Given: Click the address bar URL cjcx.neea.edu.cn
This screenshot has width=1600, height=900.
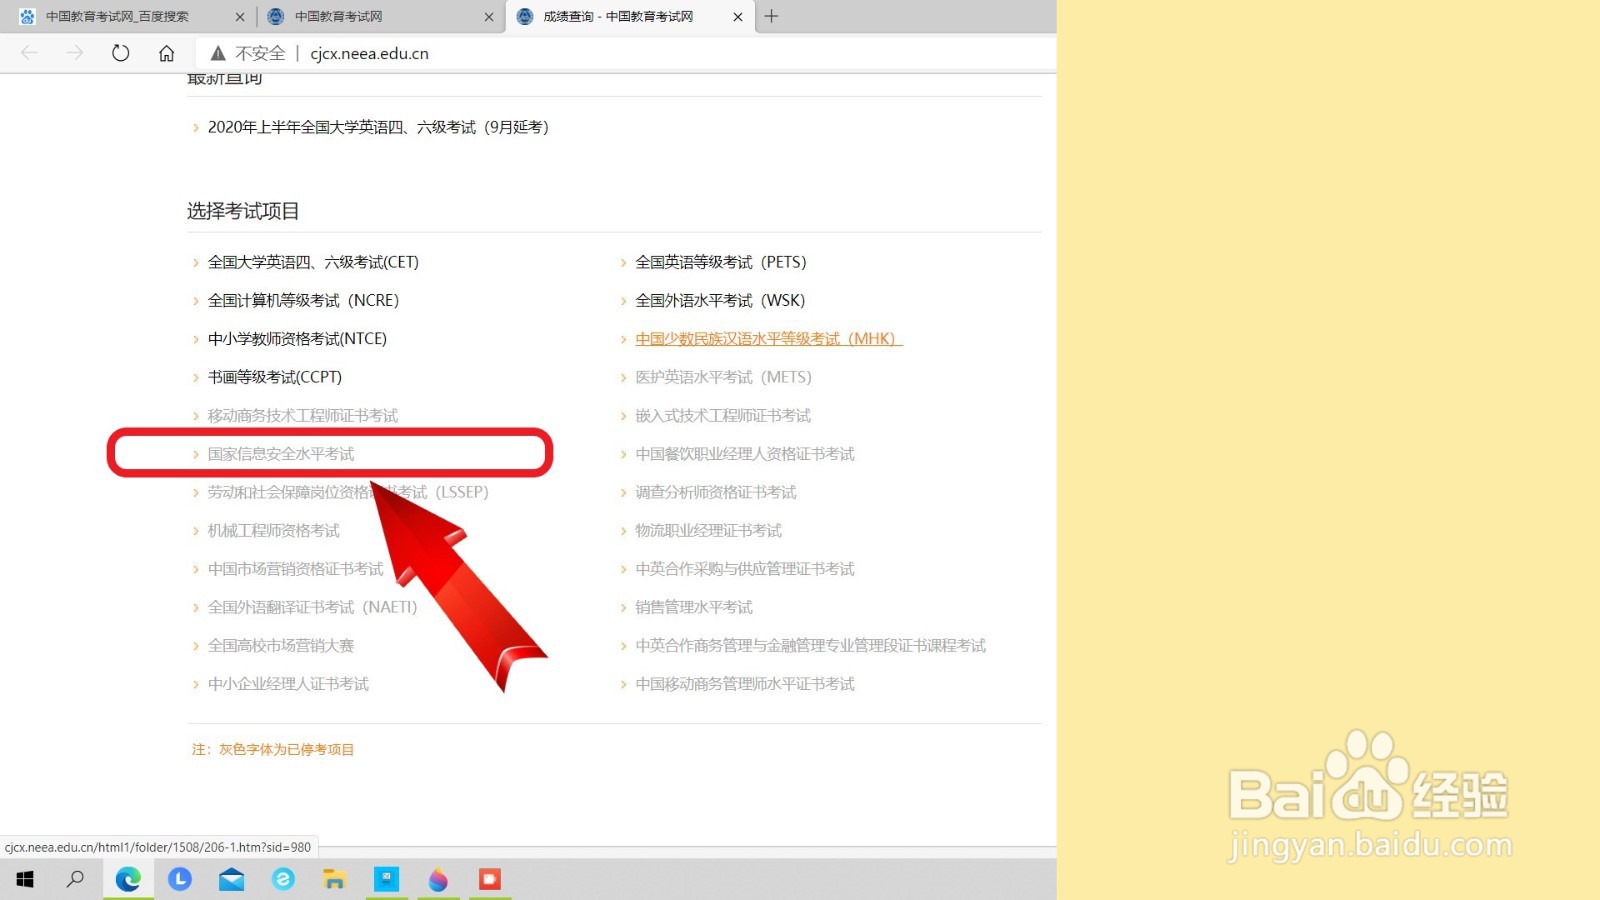Looking at the screenshot, I should coord(369,53).
